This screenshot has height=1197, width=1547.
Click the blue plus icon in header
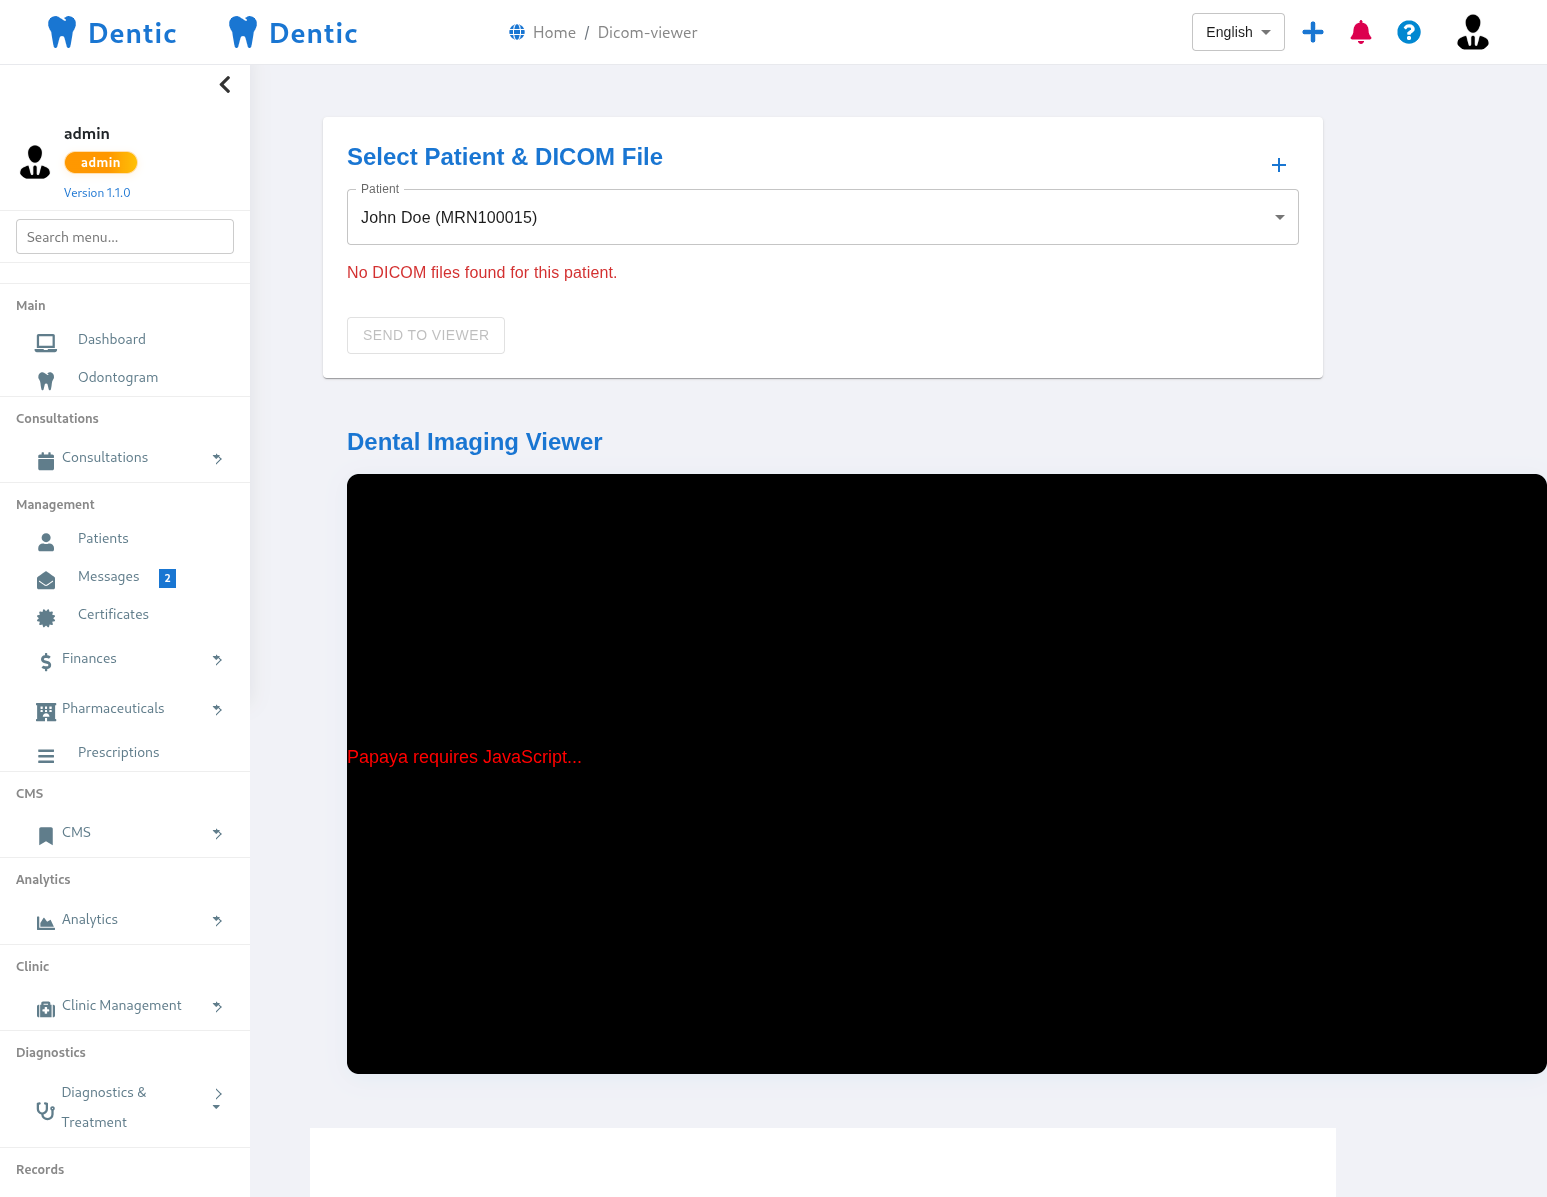1312,33
